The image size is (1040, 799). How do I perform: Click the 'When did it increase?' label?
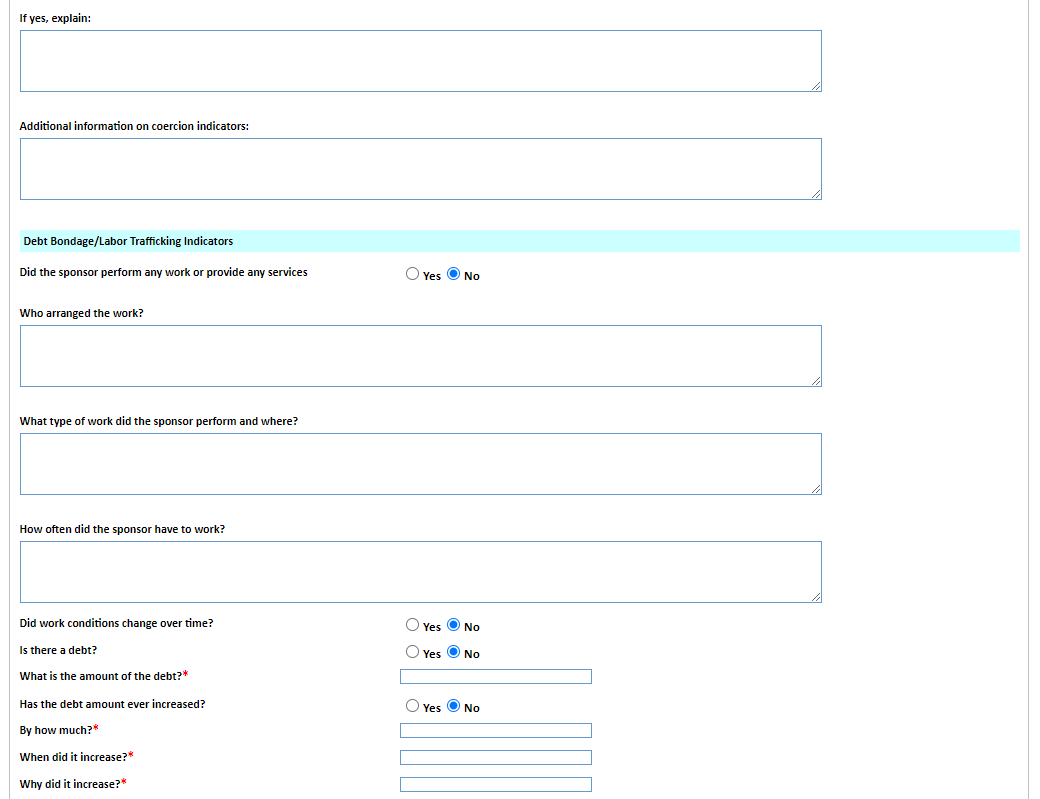tap(76, 757)
